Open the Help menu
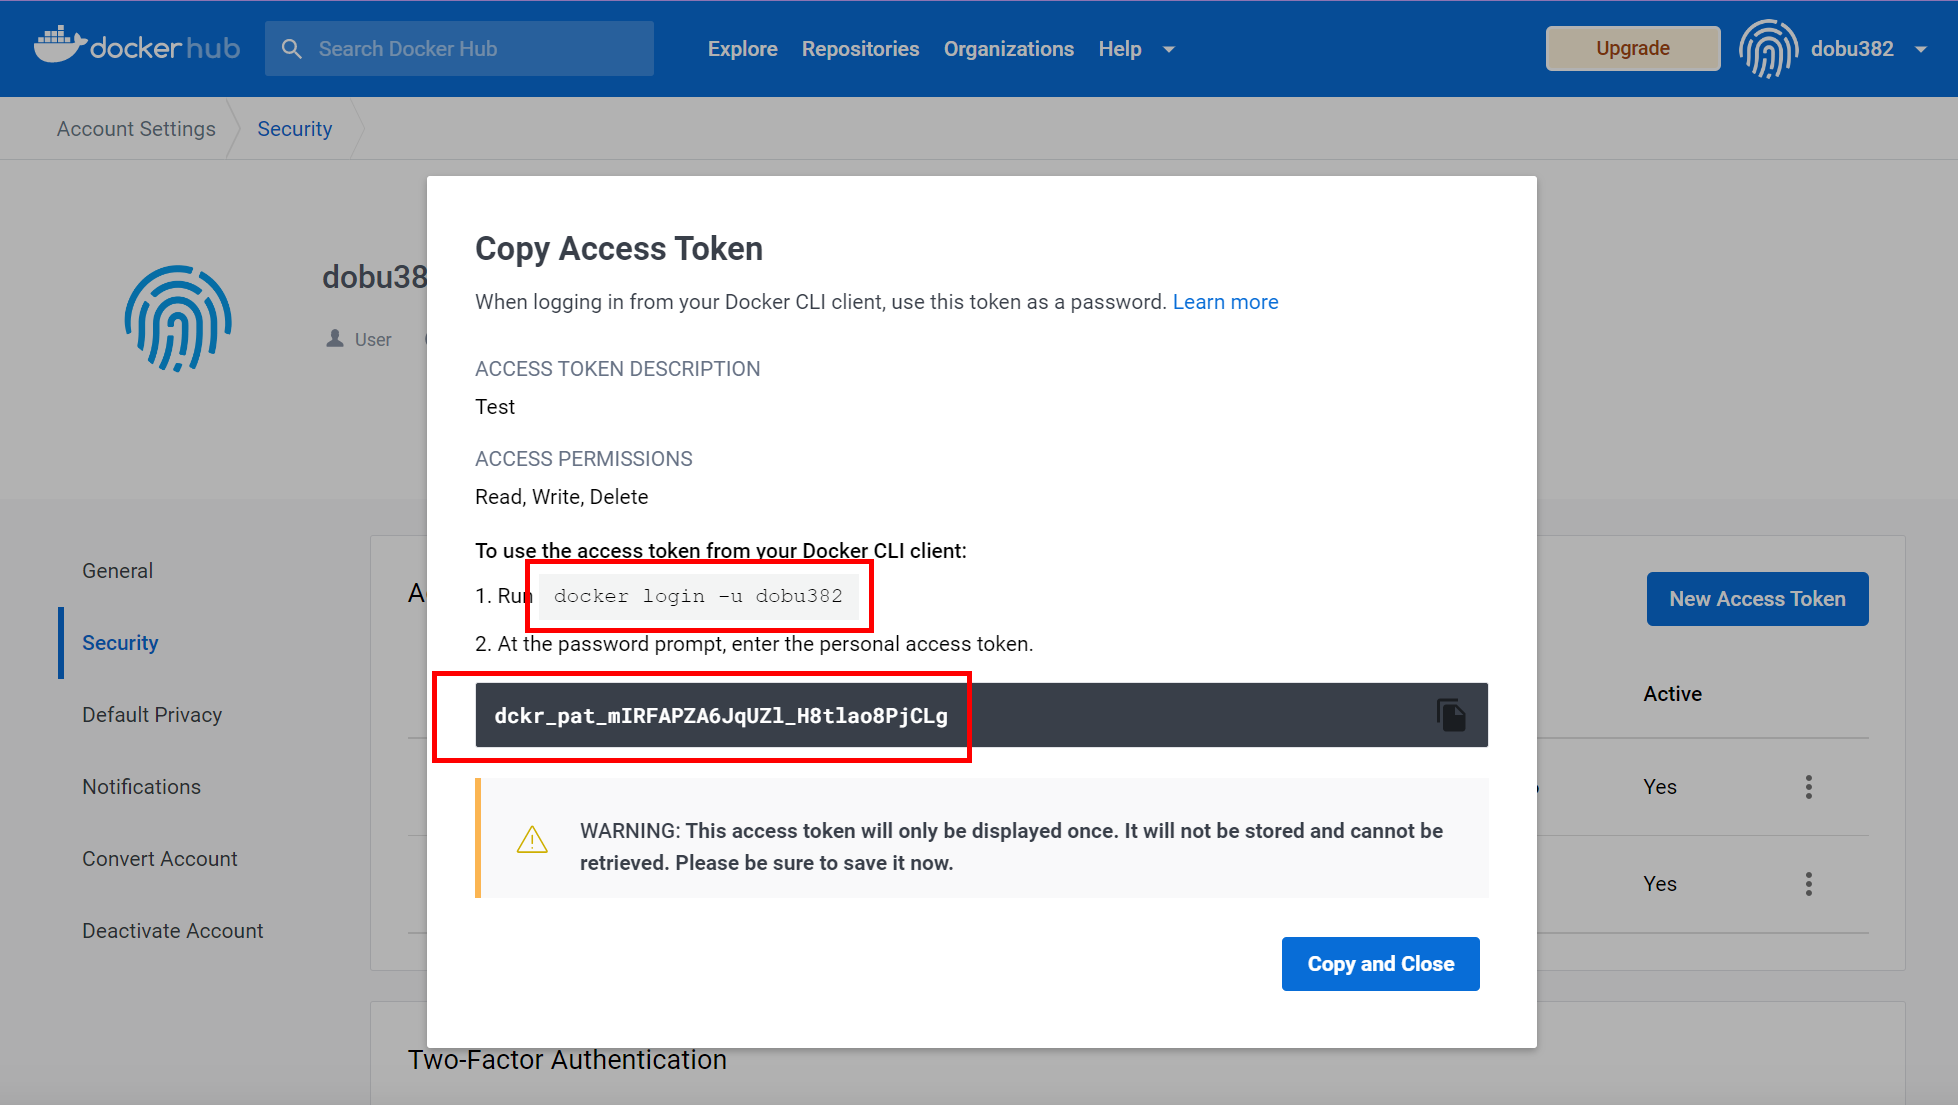Viewport: 1958px width, 1105px height. 1119,48
